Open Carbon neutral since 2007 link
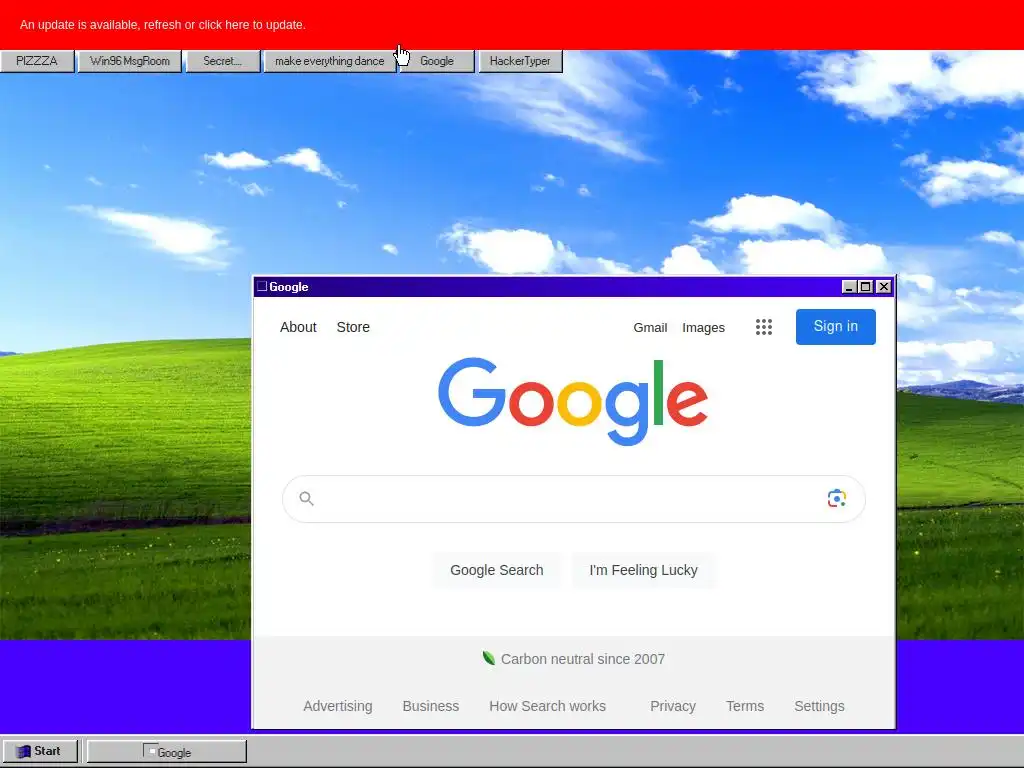The width and height of the screenshot is (1024, 768). click(583, 659)
